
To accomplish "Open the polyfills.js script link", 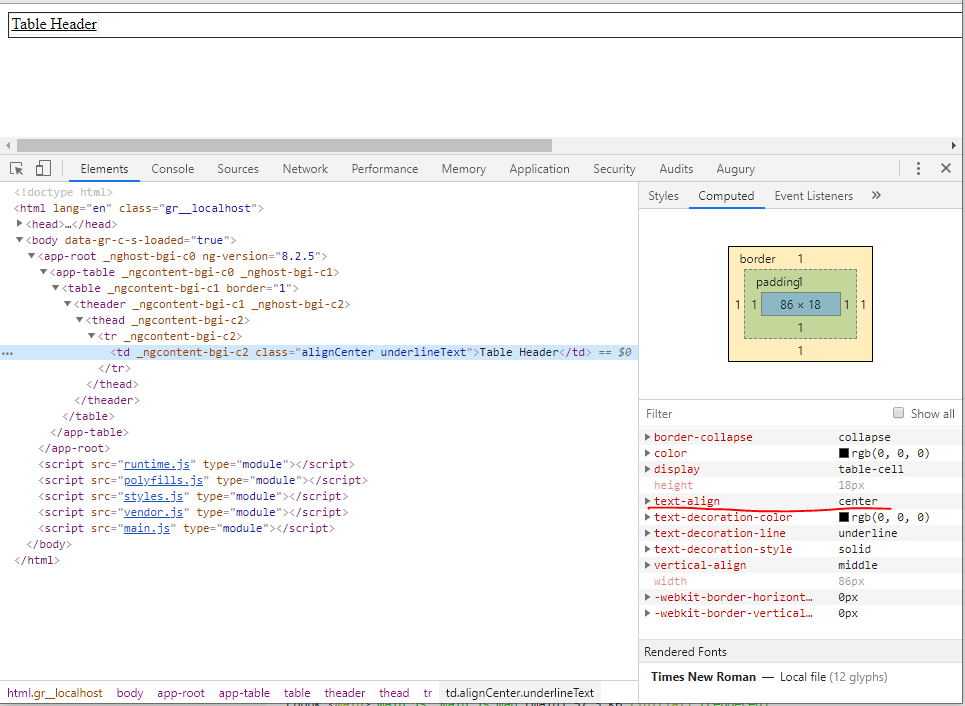I will tap(163, 480).
